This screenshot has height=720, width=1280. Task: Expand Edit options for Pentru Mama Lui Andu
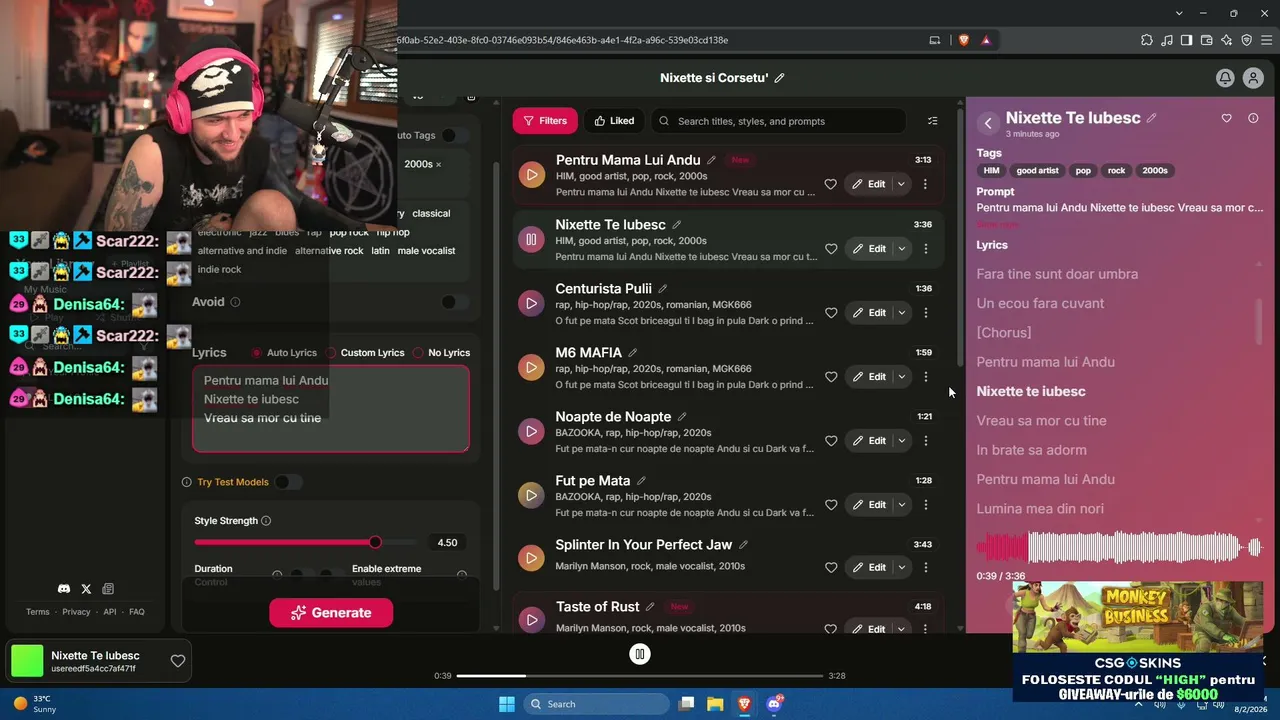click(x=901, y=184)
